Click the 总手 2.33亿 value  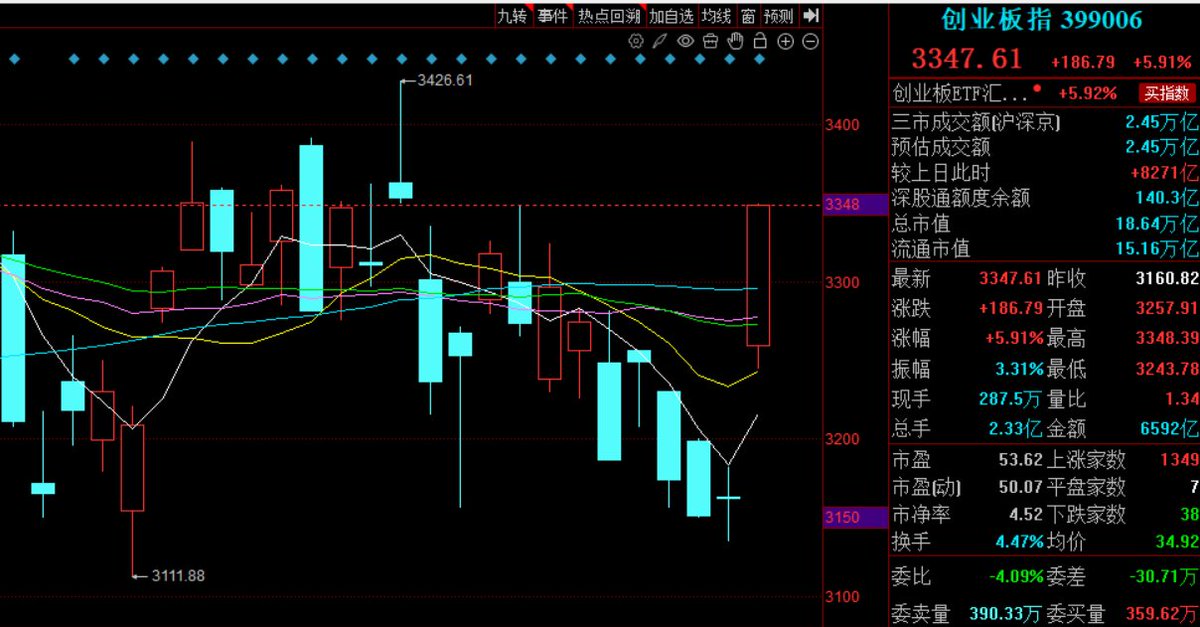1013,429
